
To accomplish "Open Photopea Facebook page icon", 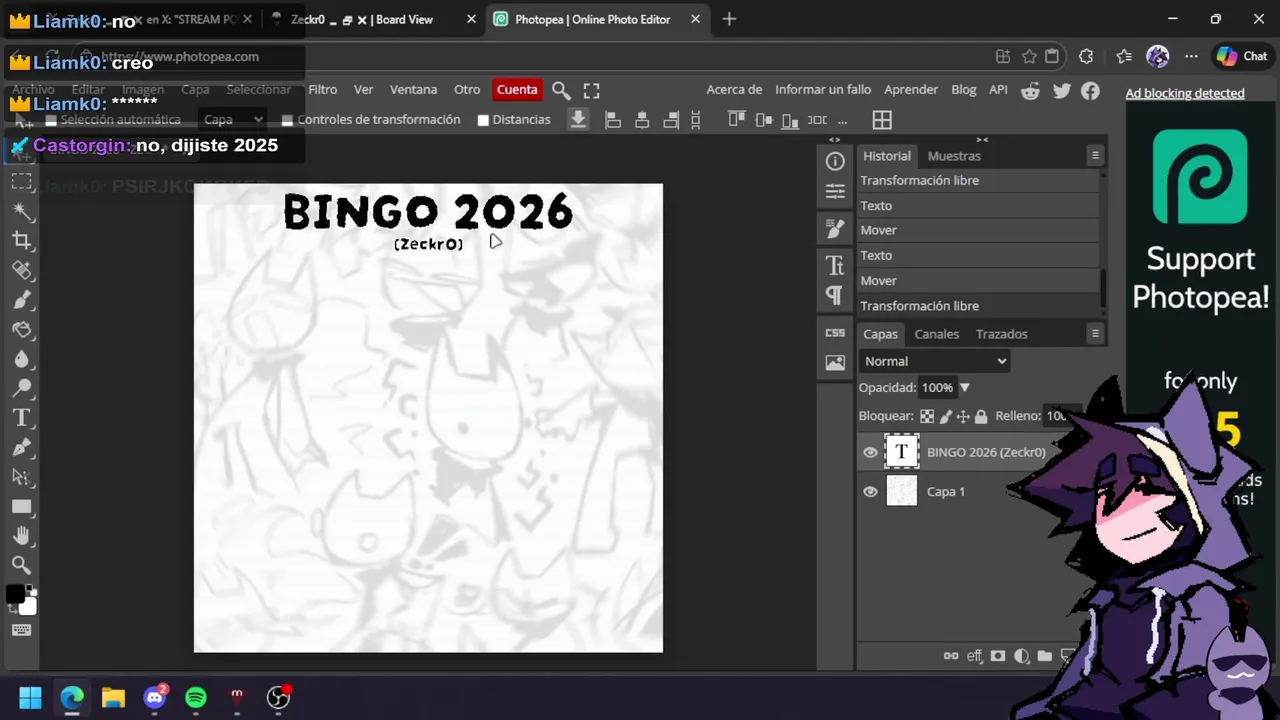I will (1090, 91).
